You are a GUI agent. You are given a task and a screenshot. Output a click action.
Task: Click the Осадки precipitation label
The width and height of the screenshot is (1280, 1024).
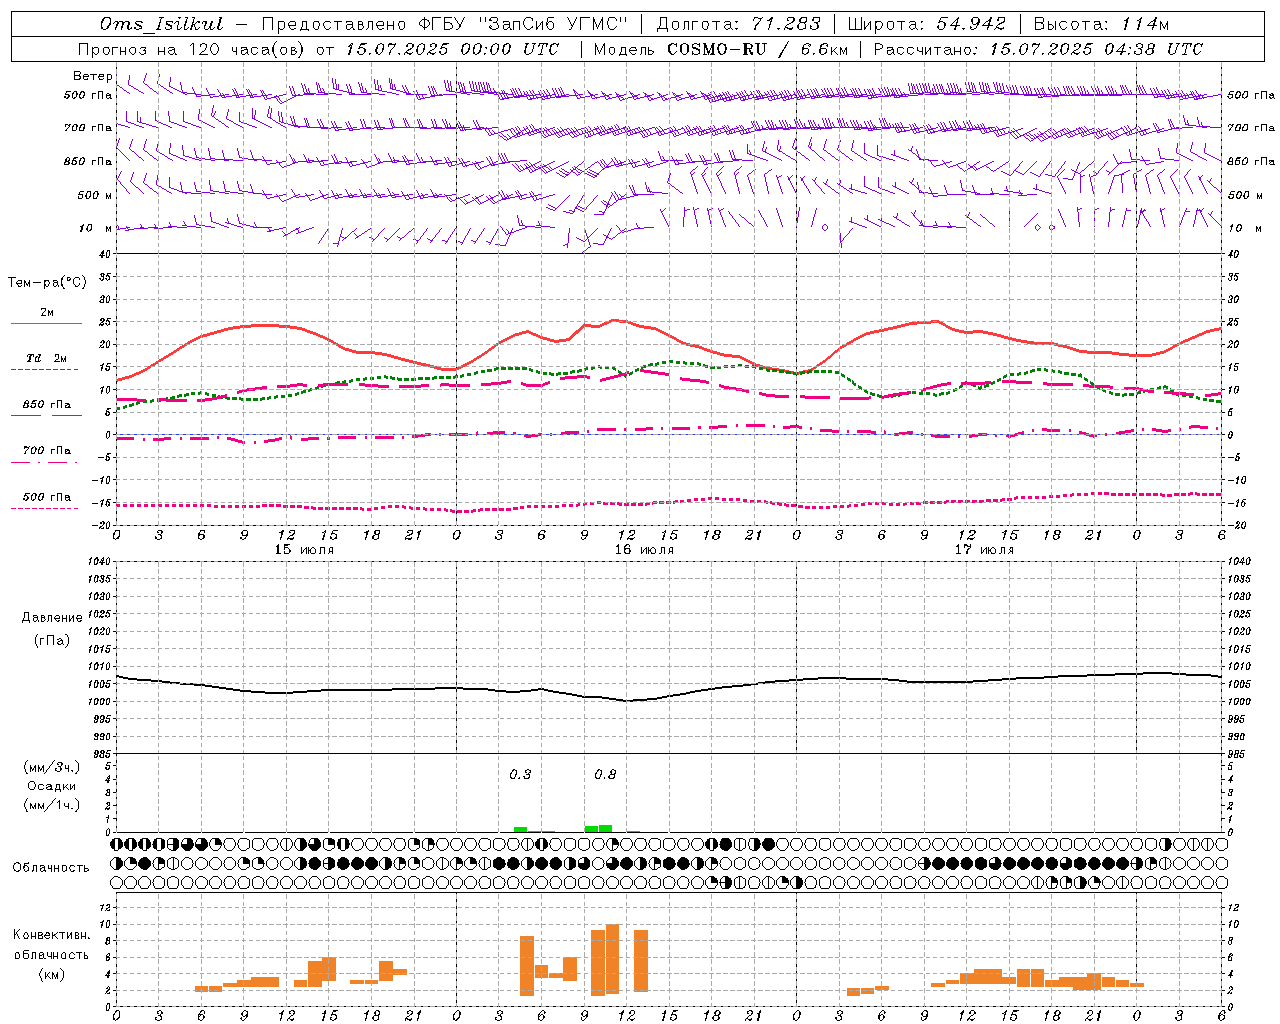tap(51, 786)
